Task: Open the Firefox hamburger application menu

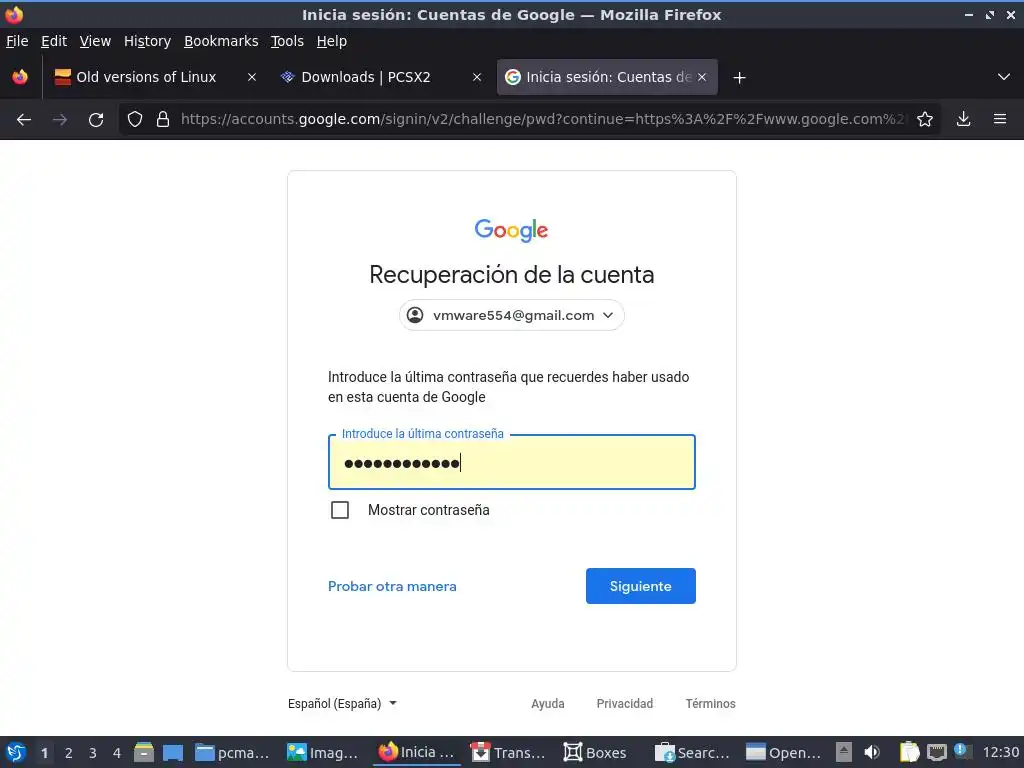Action: 1000,120
